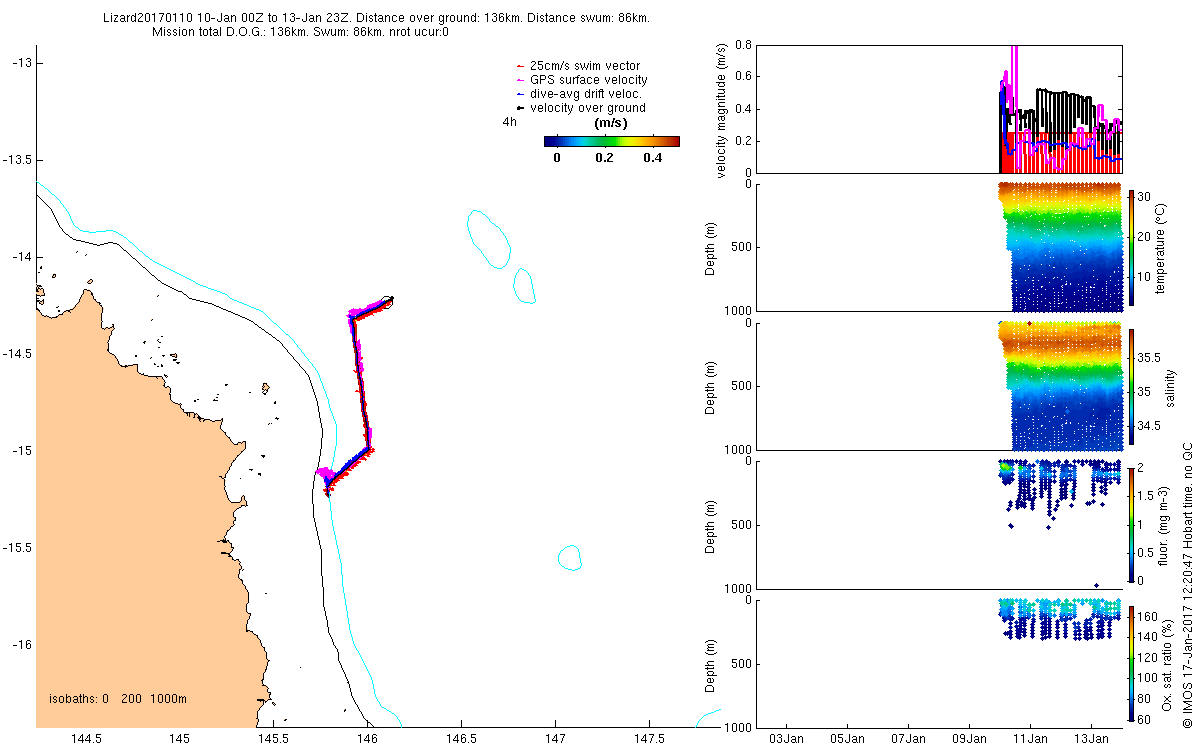The width and height of the screenshot is (1200, 750).
Task: Click the '05Jan' date tick
Action: tap(848, 739)
